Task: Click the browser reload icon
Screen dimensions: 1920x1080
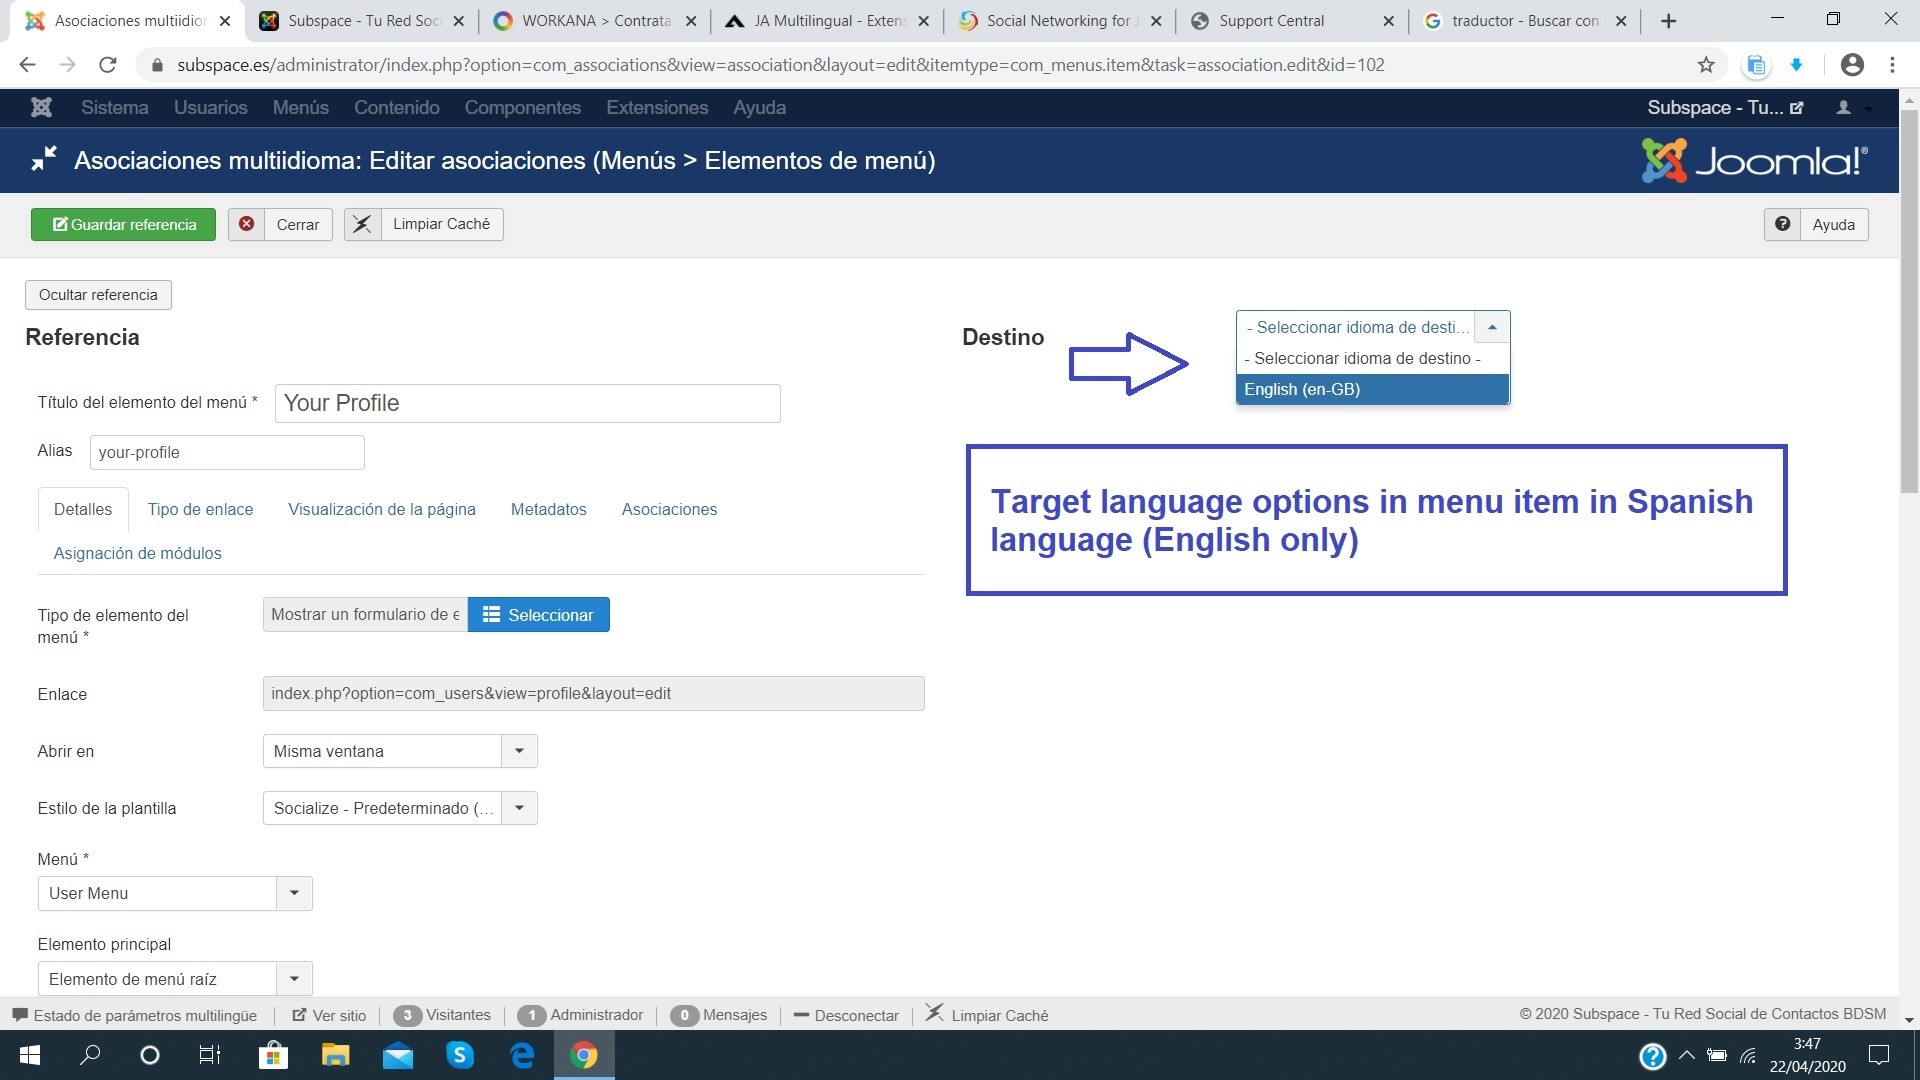Action: click(x=108, y=65)
